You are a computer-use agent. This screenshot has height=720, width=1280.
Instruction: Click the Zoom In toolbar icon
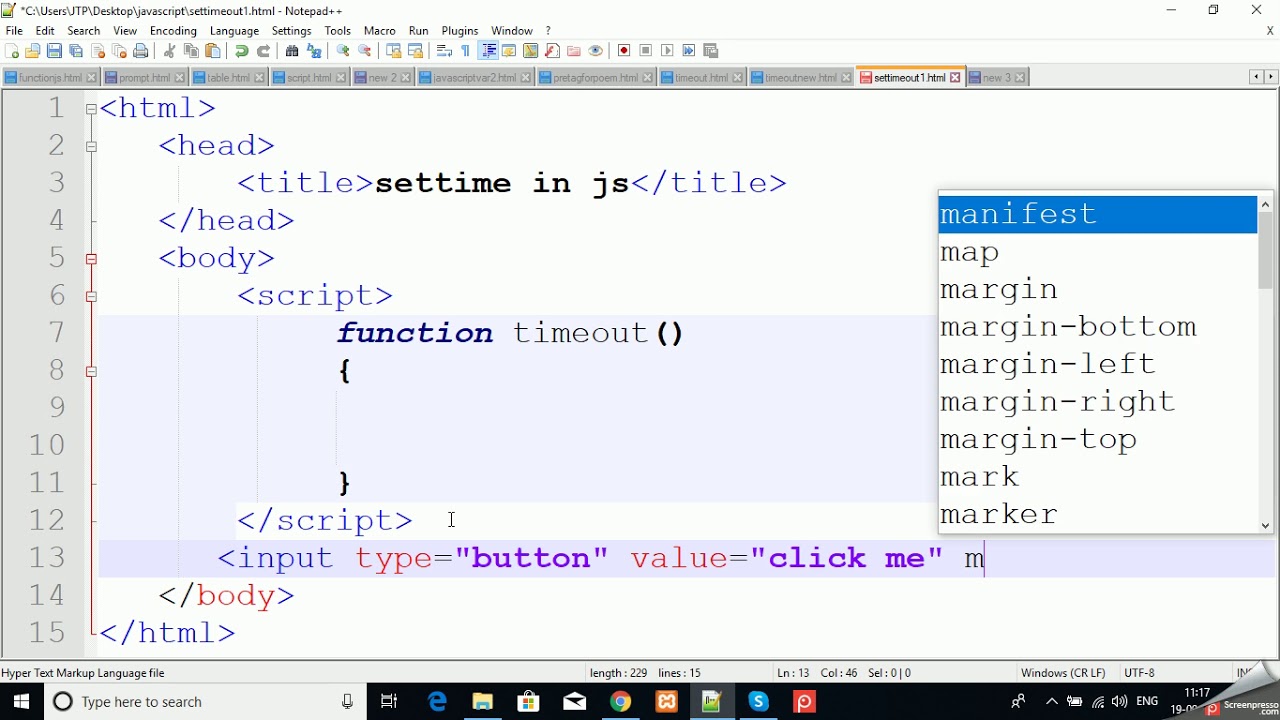pos(343,51)
